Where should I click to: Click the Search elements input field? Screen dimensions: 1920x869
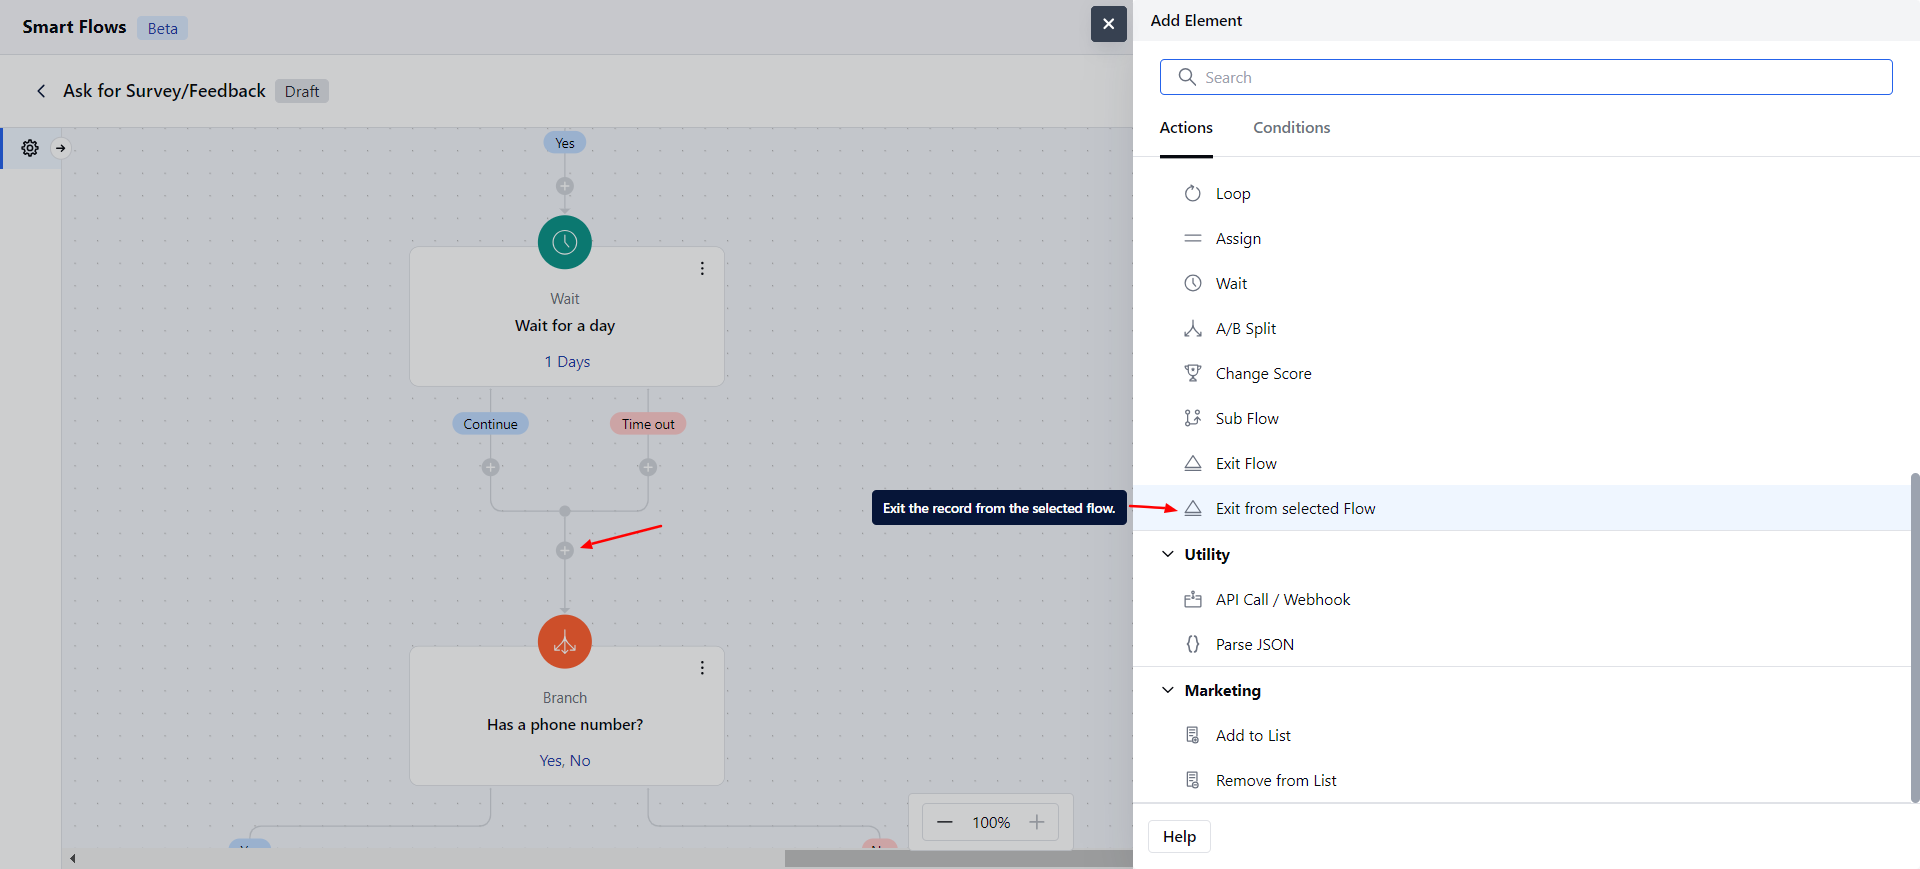(x=1526, y=77)
